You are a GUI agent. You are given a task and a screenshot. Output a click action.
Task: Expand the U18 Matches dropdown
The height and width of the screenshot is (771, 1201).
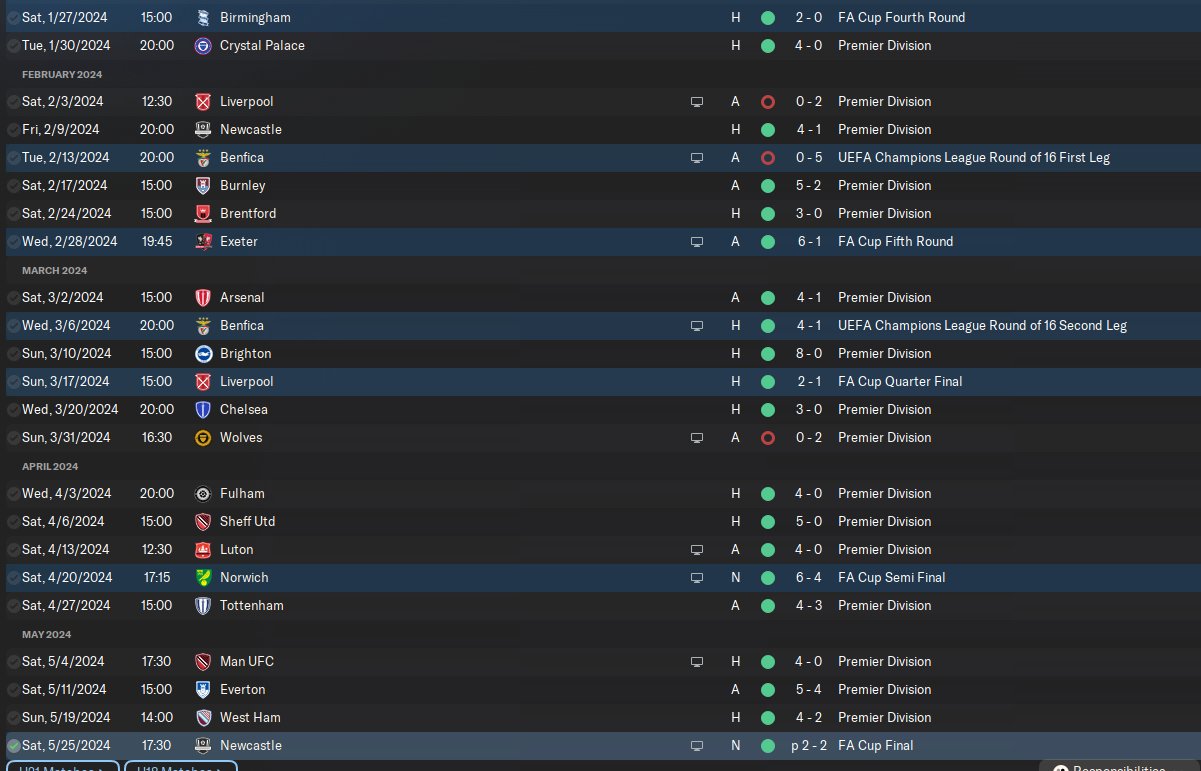(x=180, y=767)
